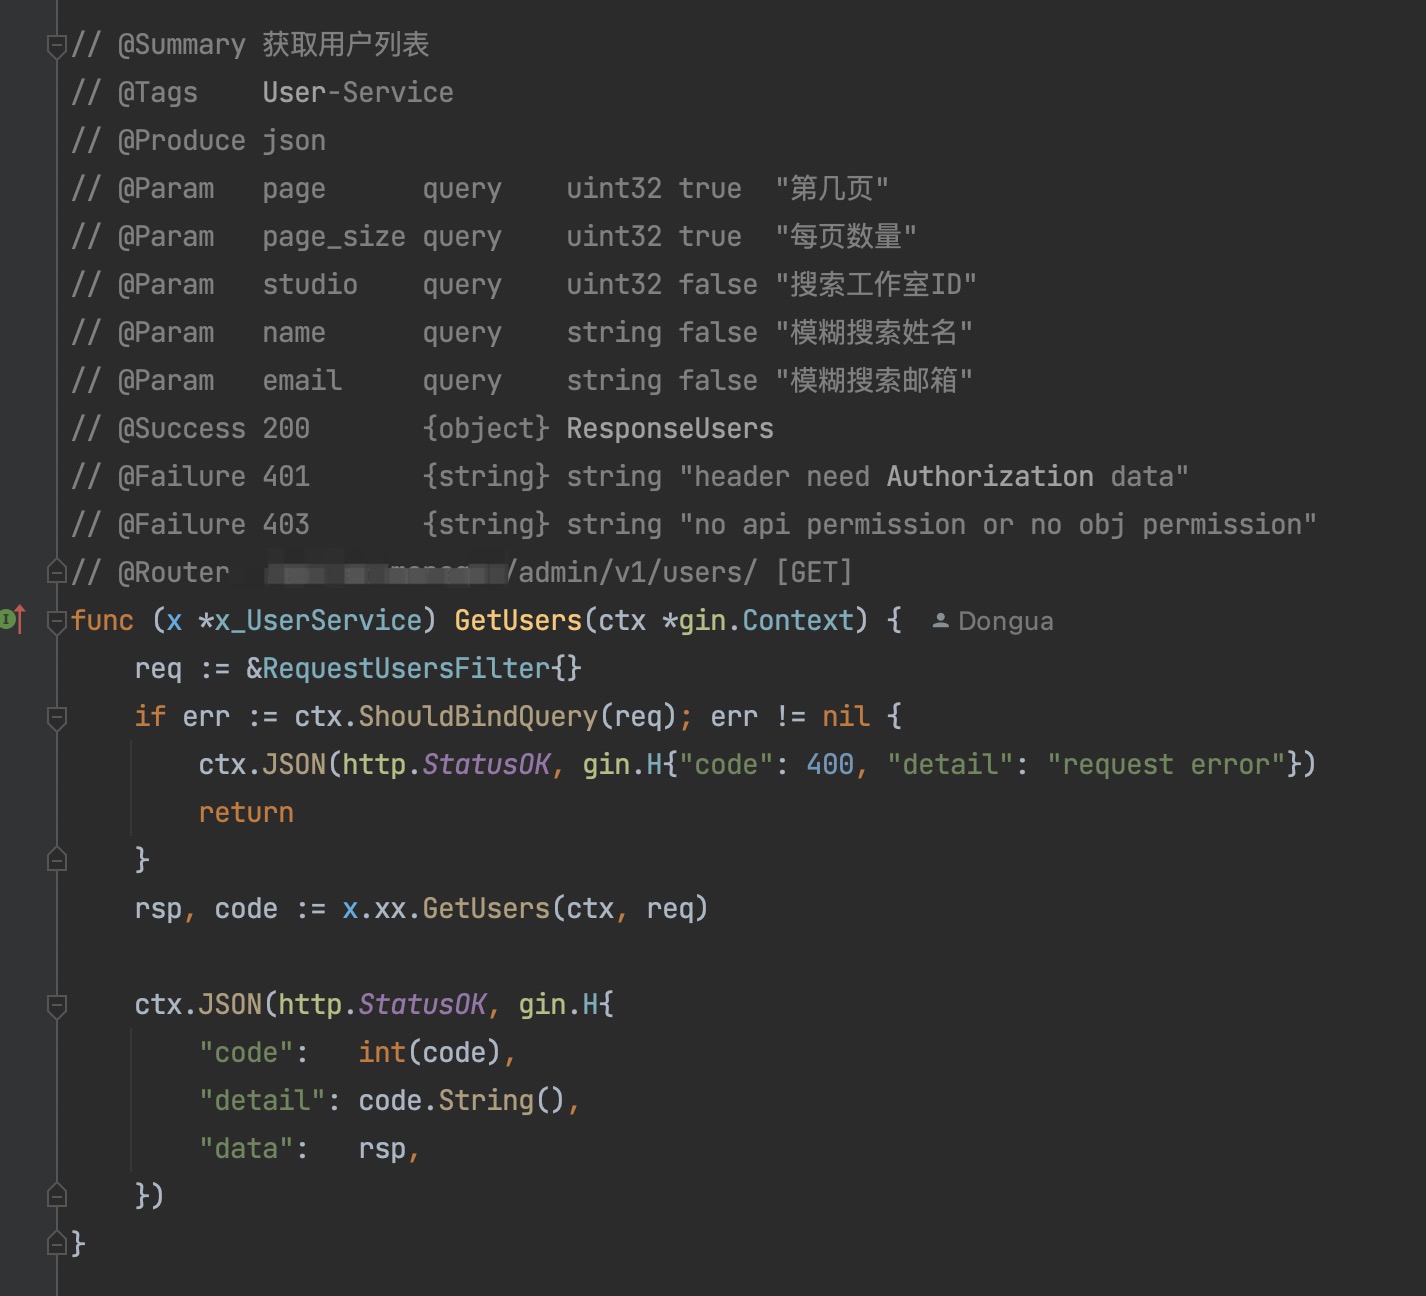Click the return keyword
The image size is (1426, 1296).
pos(246,812)
